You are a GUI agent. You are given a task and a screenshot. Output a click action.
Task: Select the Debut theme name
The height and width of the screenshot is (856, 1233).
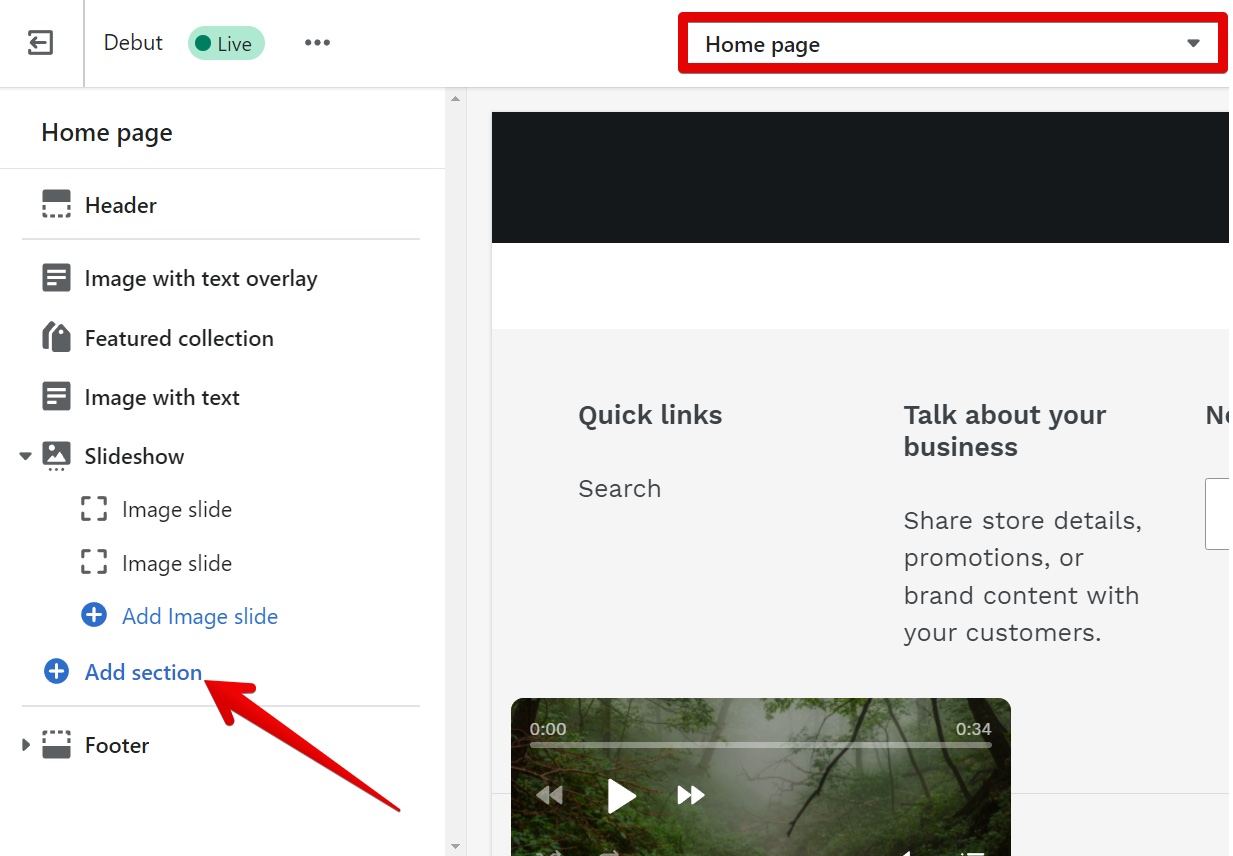click(132, 42)
